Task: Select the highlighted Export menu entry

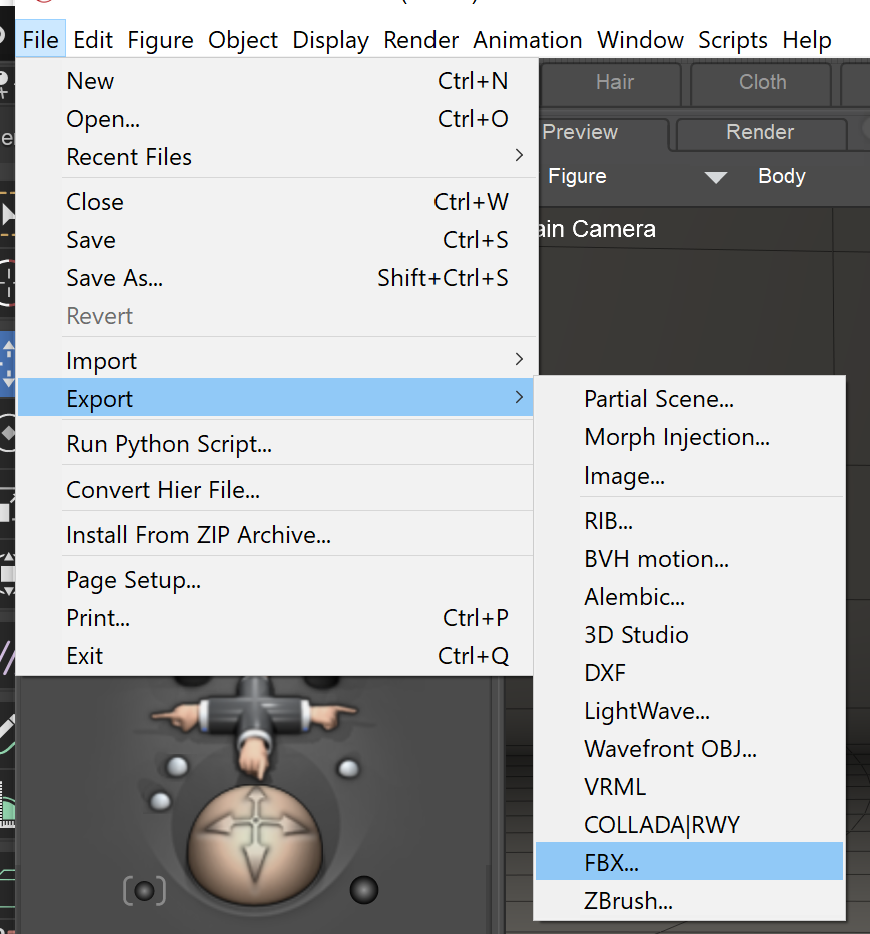Action: tap(276, 397)
